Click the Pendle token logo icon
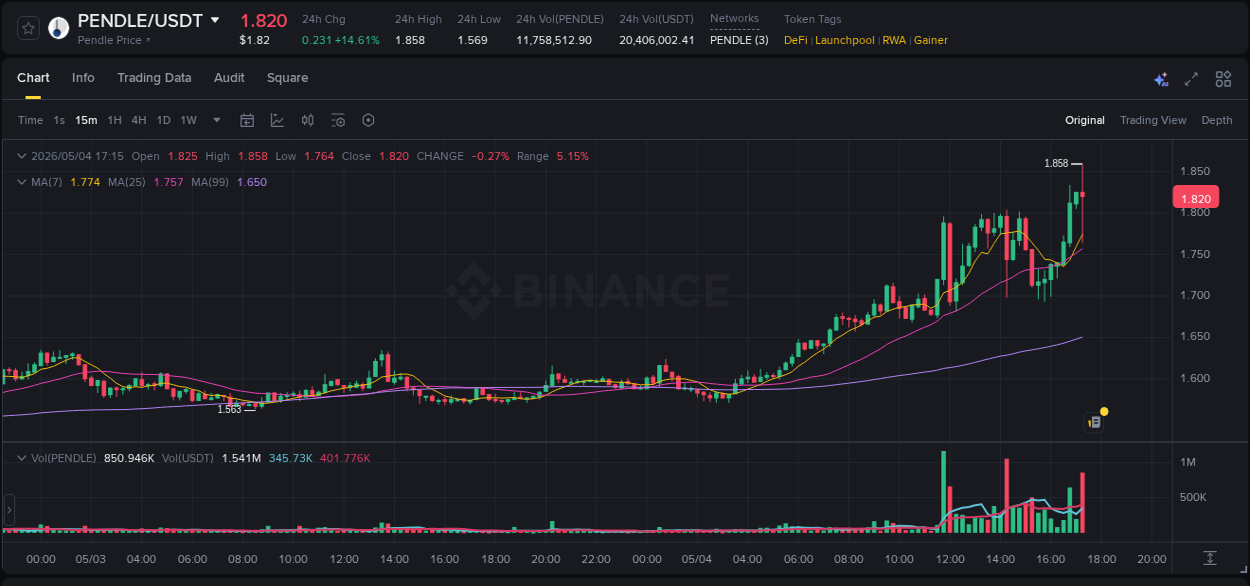The width and height of the screenshot is (1250, 586). [x=59, y=28]
